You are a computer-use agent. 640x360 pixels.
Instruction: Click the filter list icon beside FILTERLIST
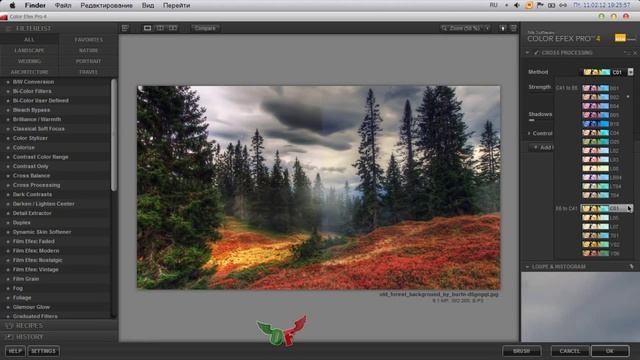tap(8, 29)
